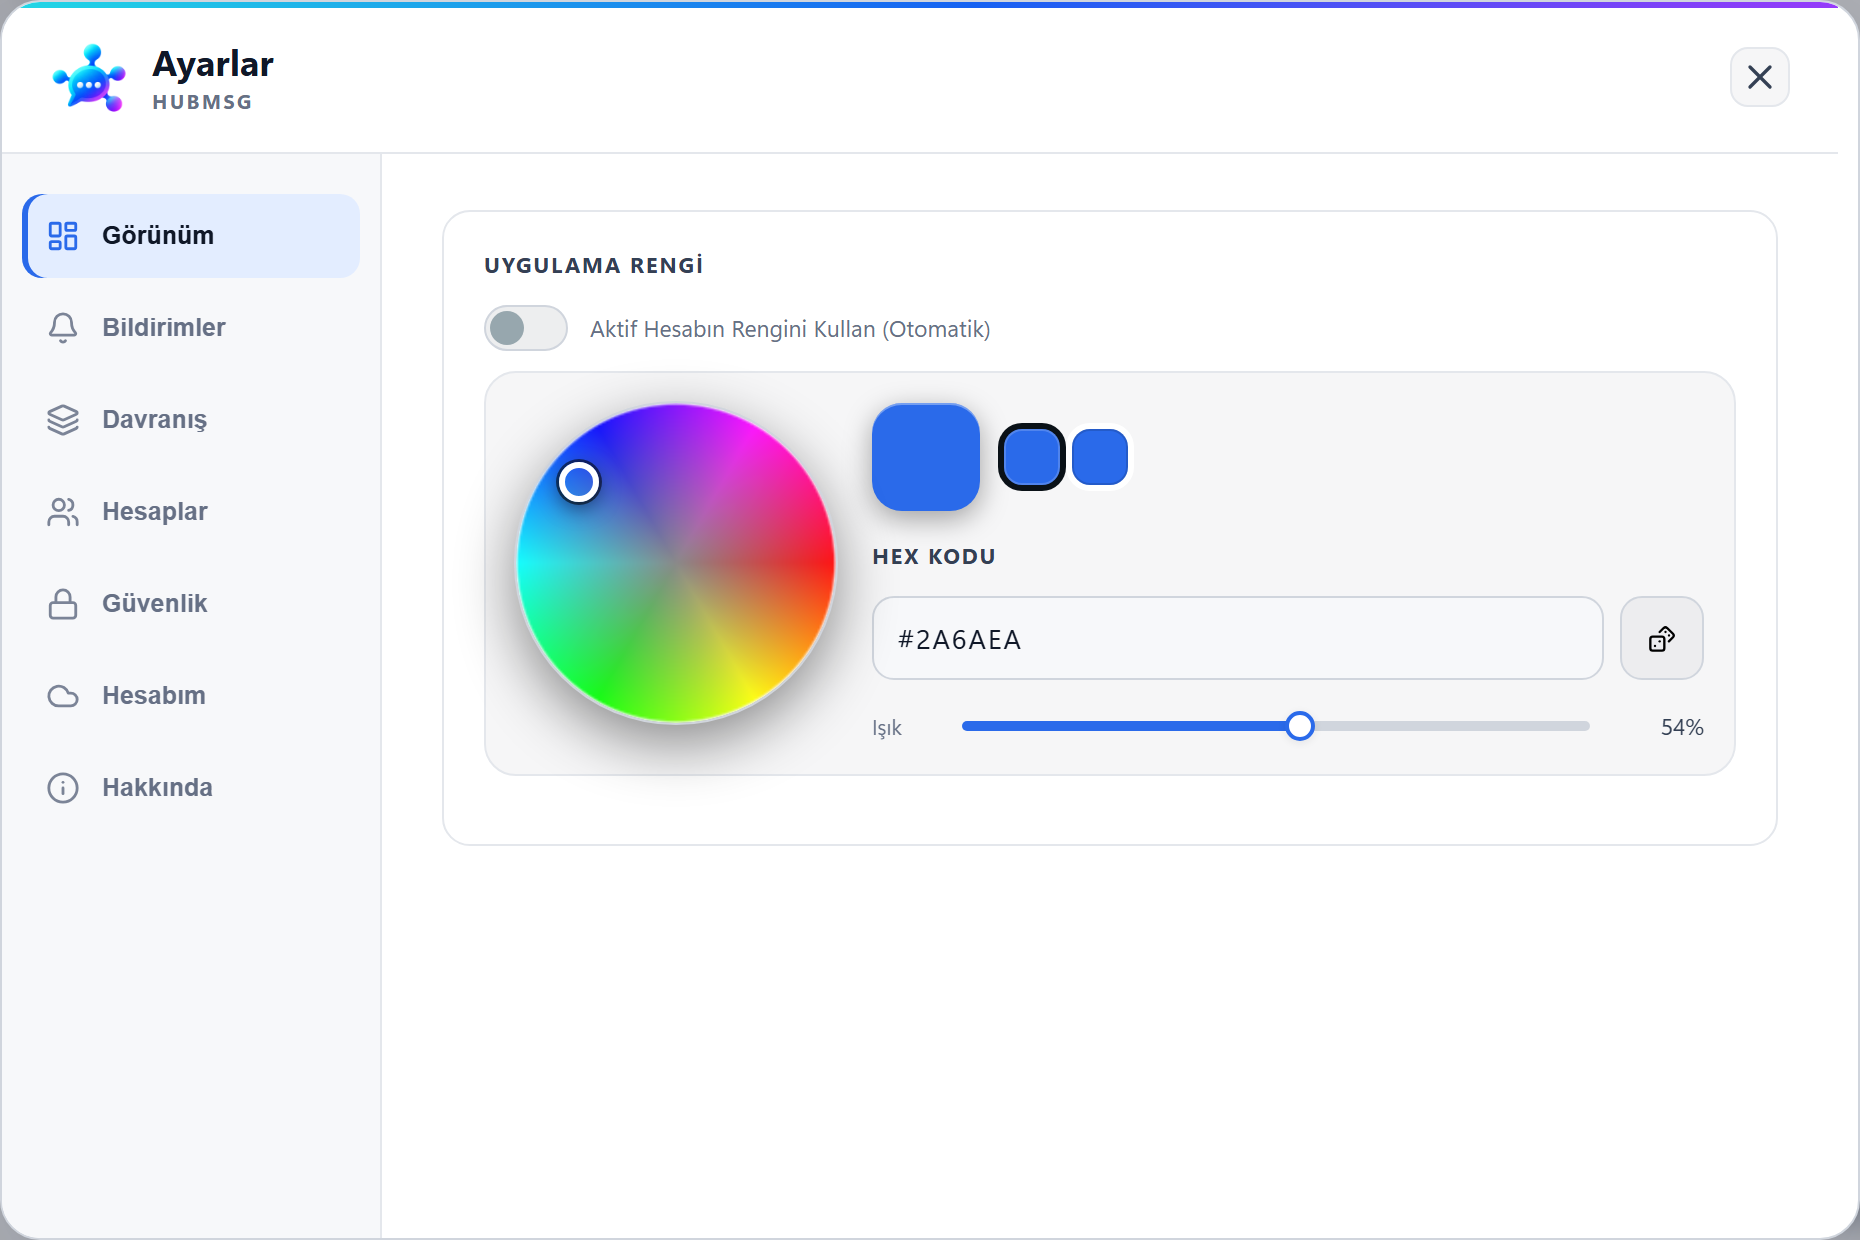Click the Hesaplar users icon

tap(63, 512)
